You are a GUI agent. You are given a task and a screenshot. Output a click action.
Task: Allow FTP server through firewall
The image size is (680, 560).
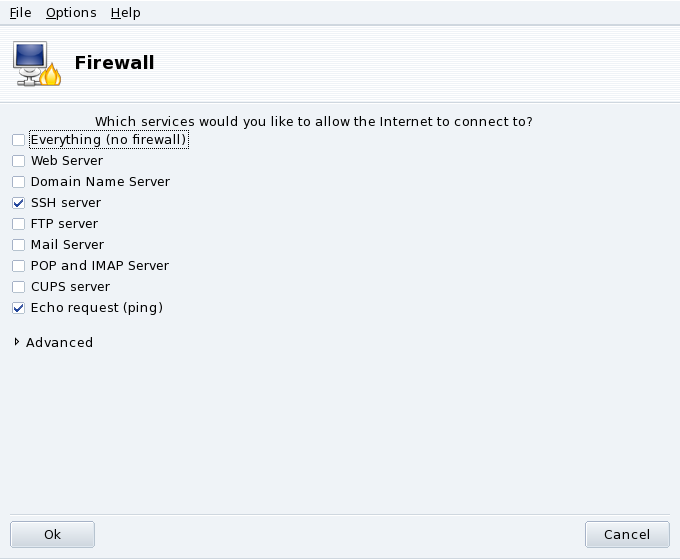[18, 224]
